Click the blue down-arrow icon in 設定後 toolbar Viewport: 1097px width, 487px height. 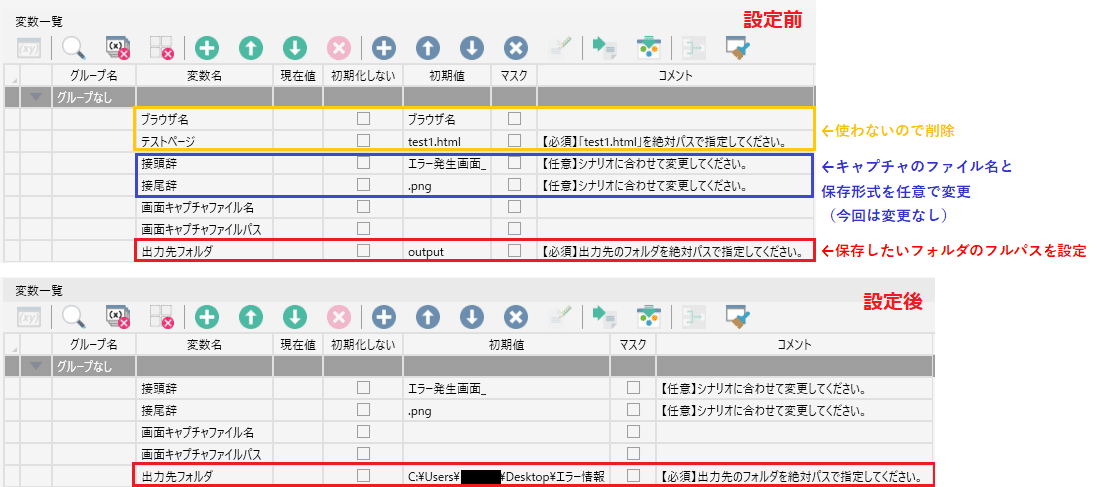[x=472, y=317]
